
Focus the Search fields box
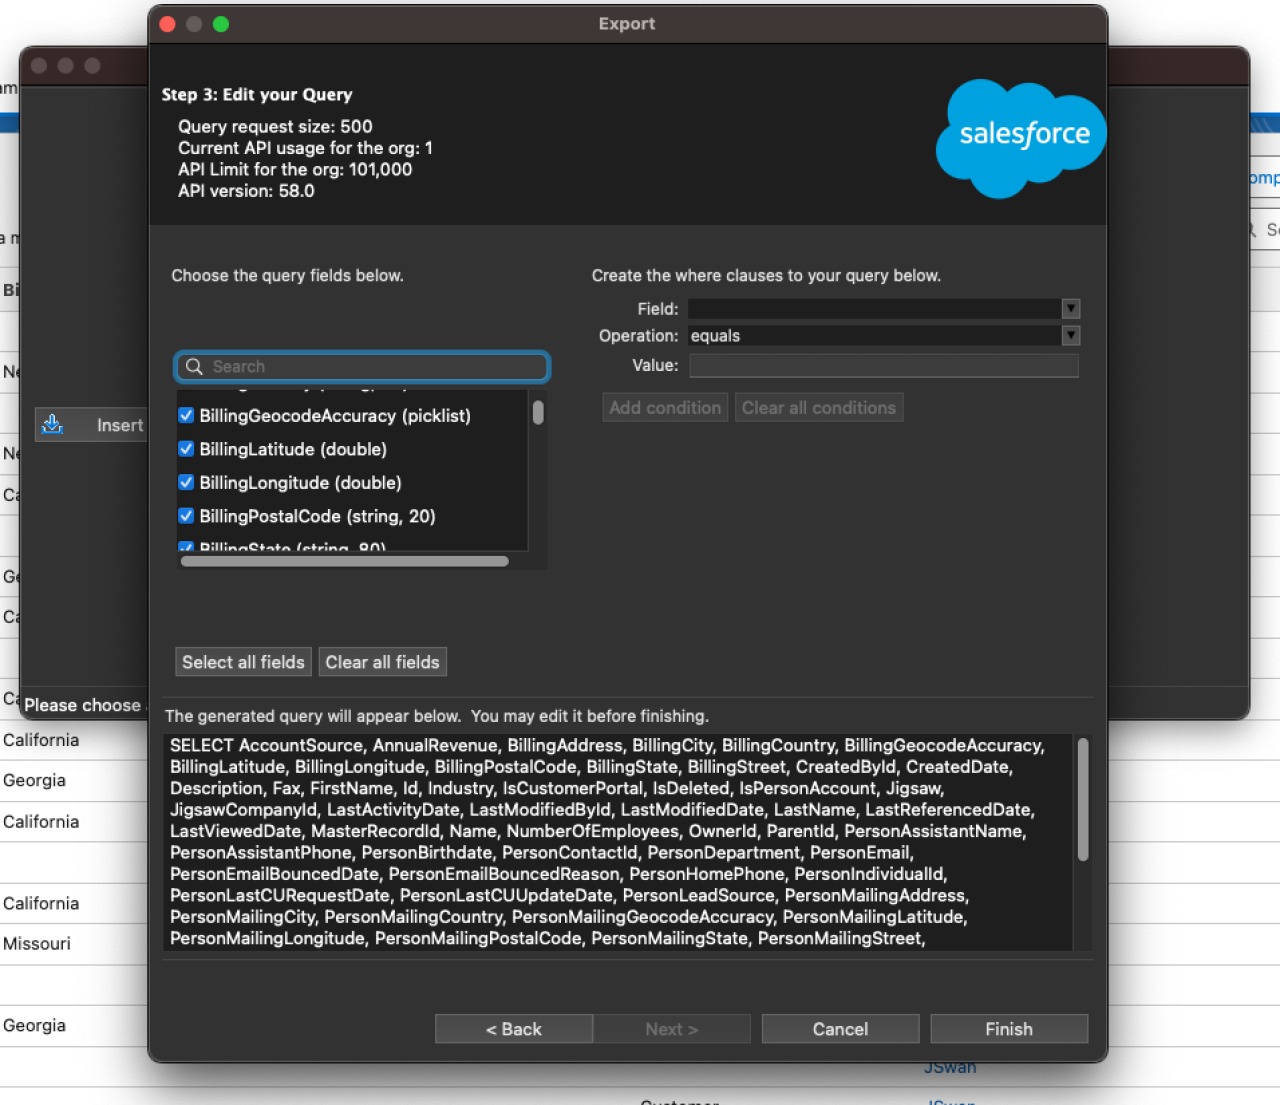coord(362,367)
